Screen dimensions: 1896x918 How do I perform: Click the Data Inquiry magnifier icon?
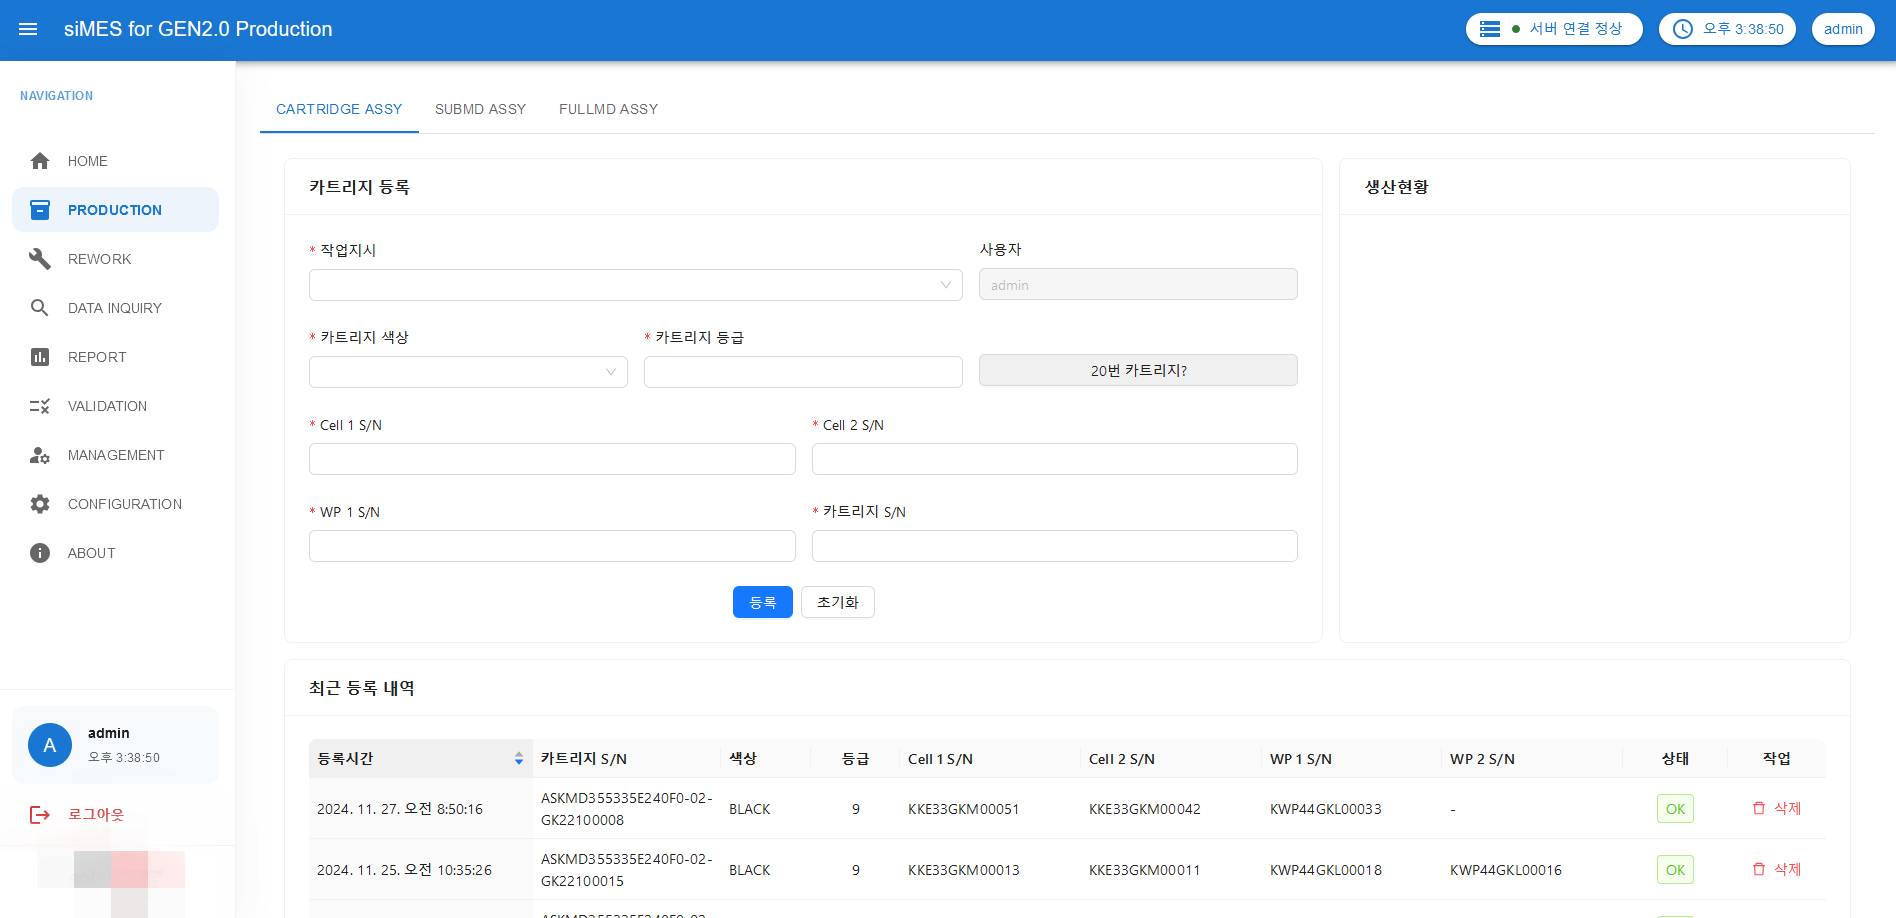coord(40,308)
